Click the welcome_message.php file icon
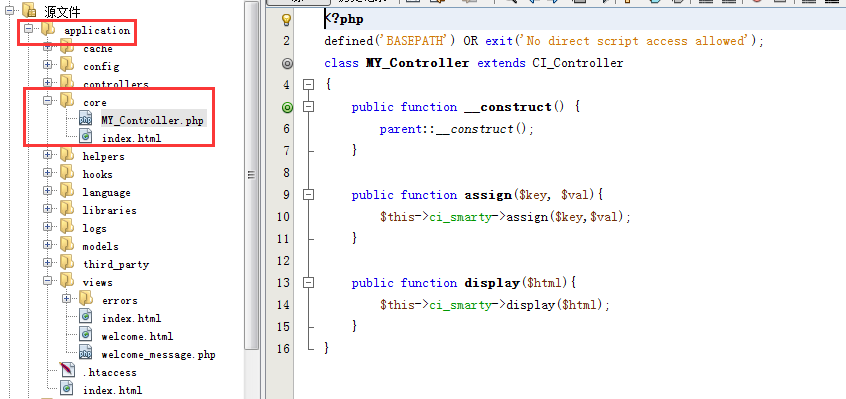846x399 pixels. pyautogui.click(x=86, y=354)
